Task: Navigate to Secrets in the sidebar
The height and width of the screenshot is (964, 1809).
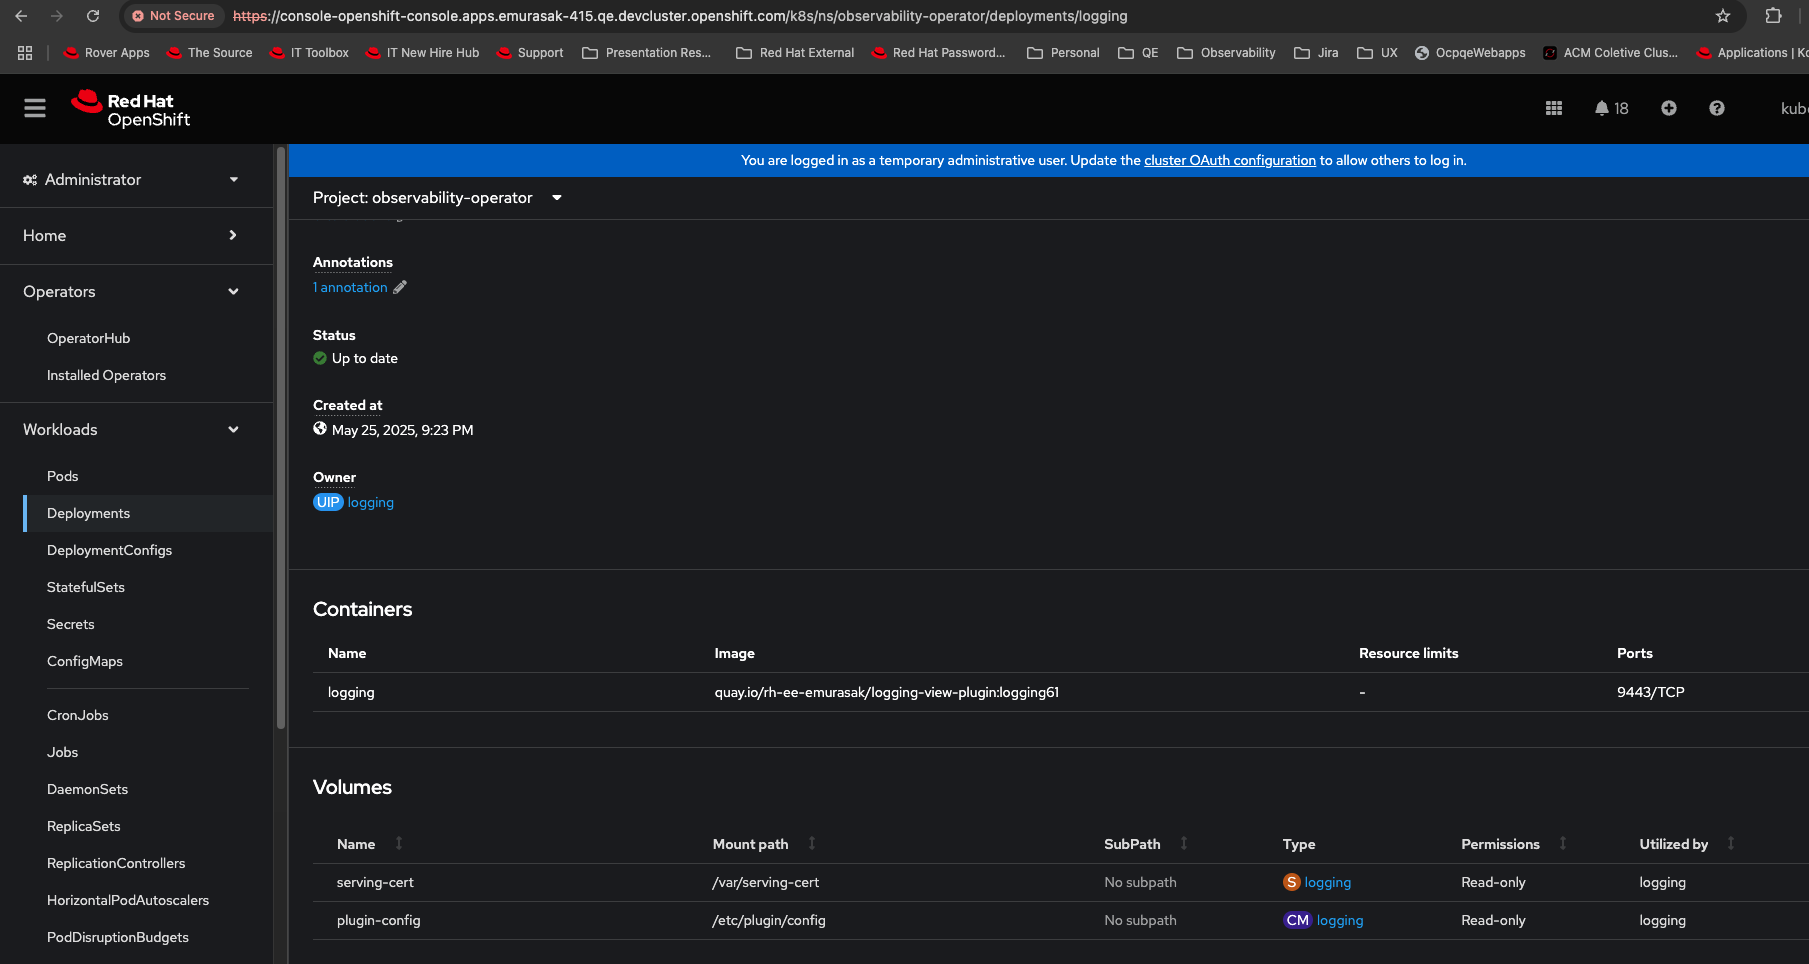Action: [71, 624]
